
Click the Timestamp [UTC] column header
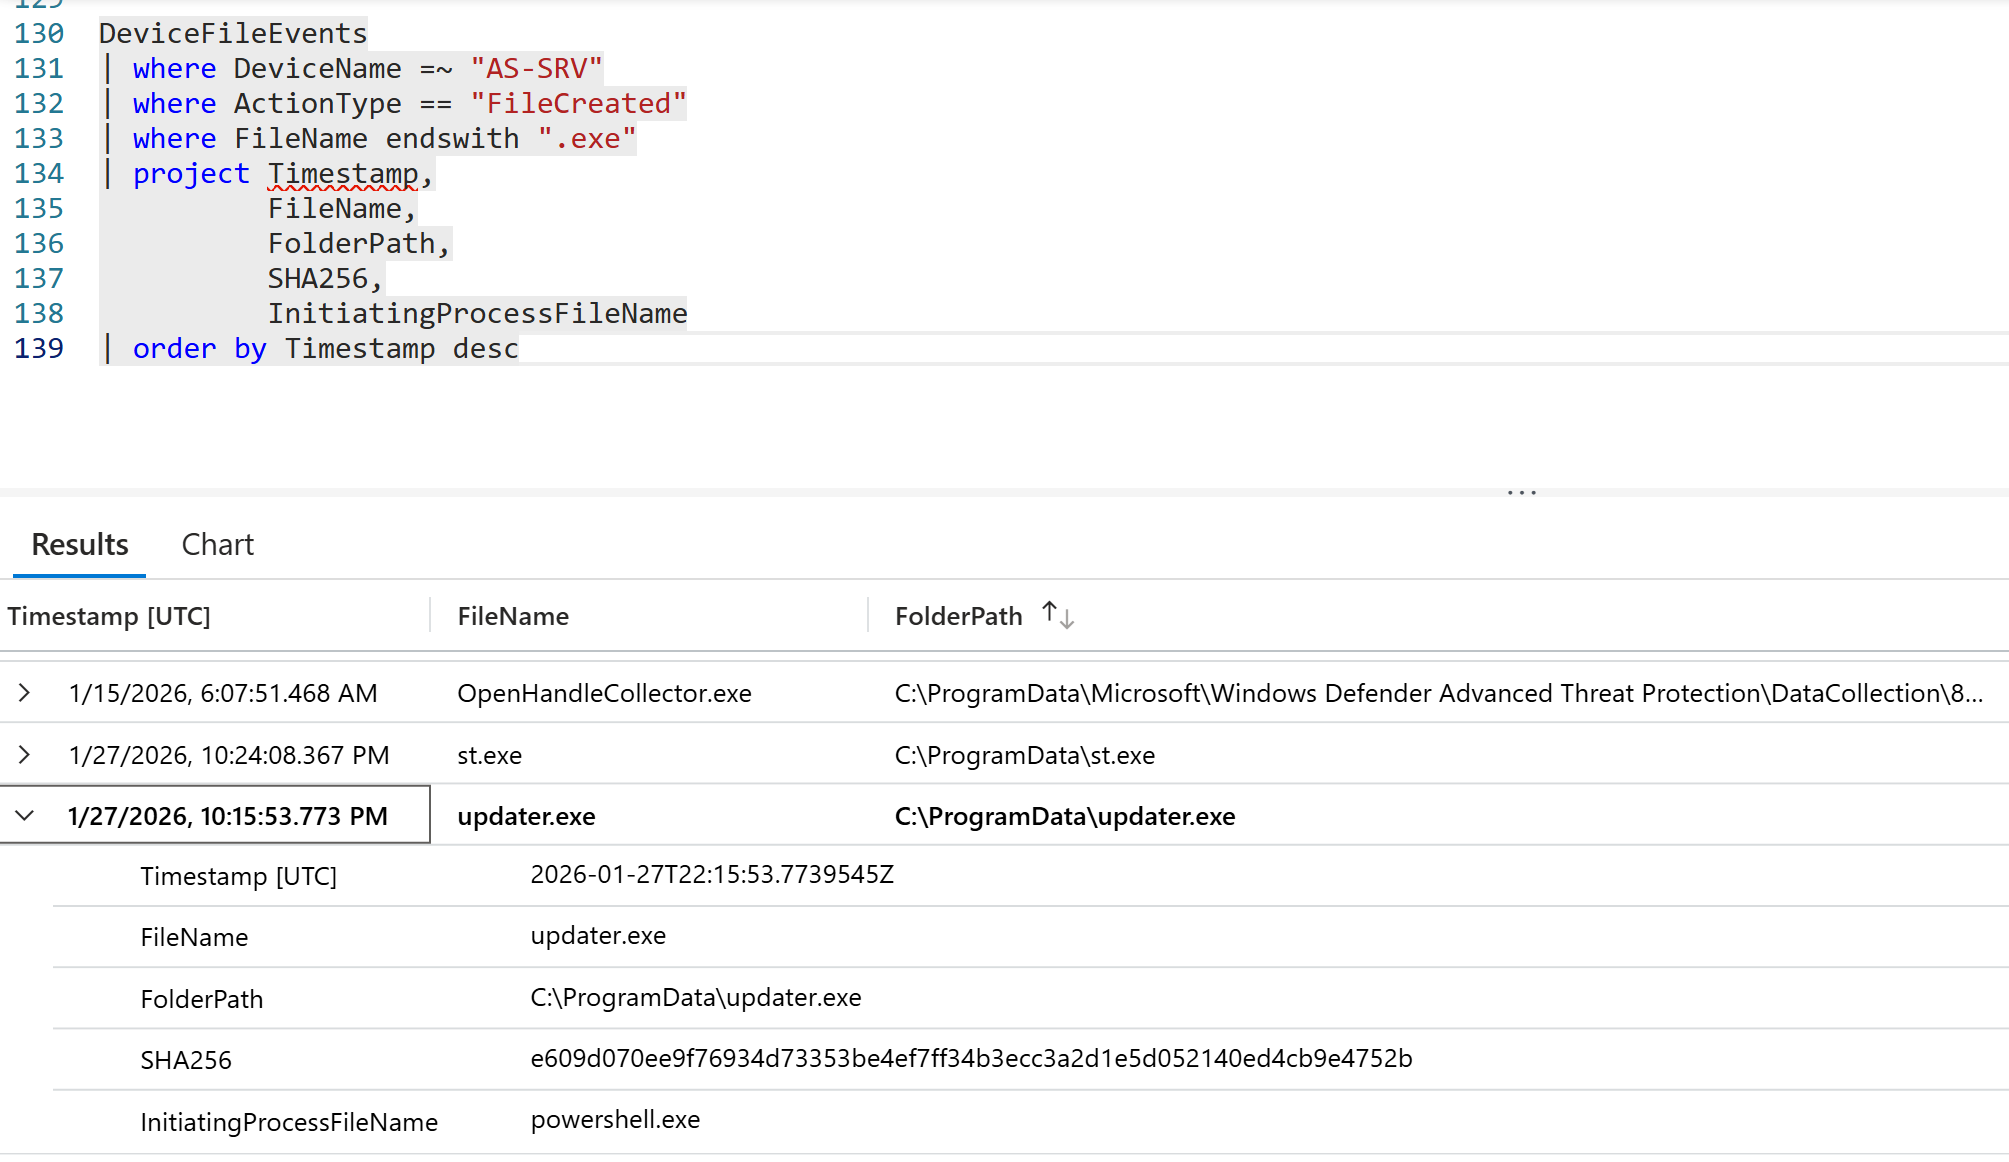pyautogui.click(x=109, y=616)
